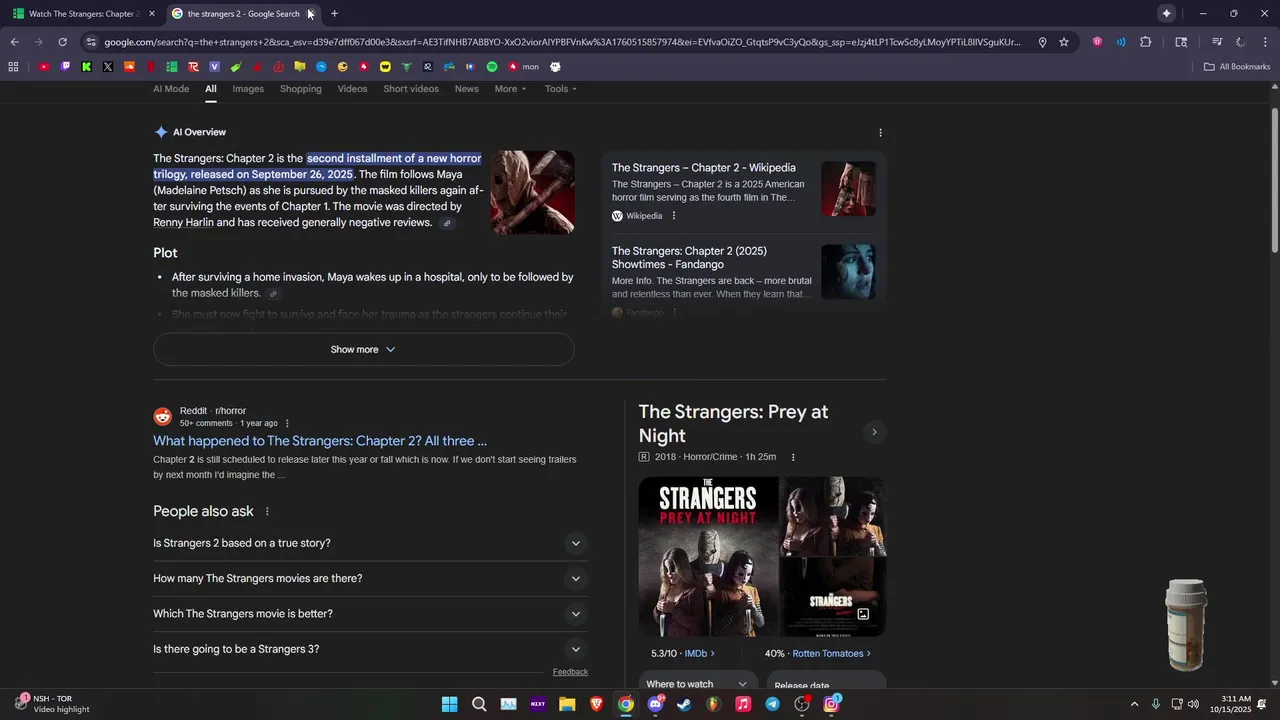The height and width of the screenshot is (720, 1280).
Task: Open the Twitch bookmark
Action: [65, 67]
